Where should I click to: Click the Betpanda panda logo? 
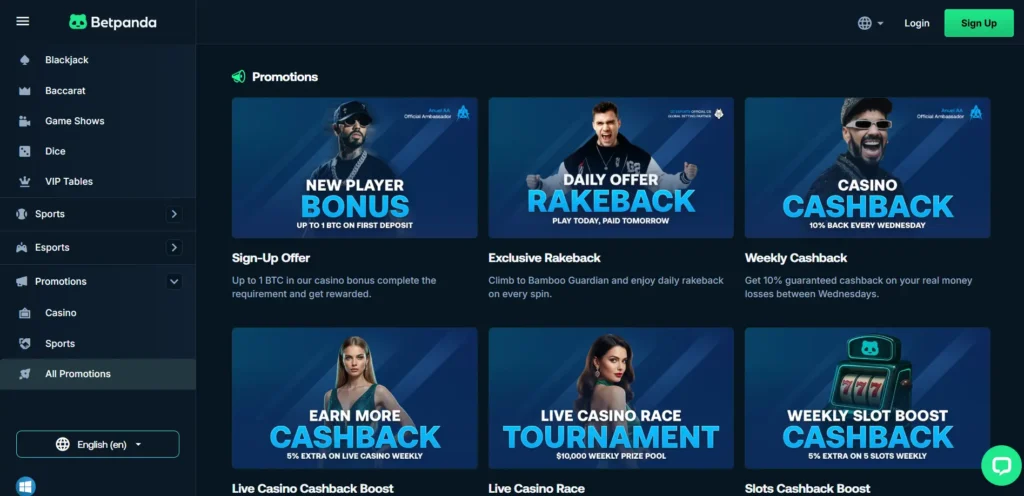click(x=78, y=22)
